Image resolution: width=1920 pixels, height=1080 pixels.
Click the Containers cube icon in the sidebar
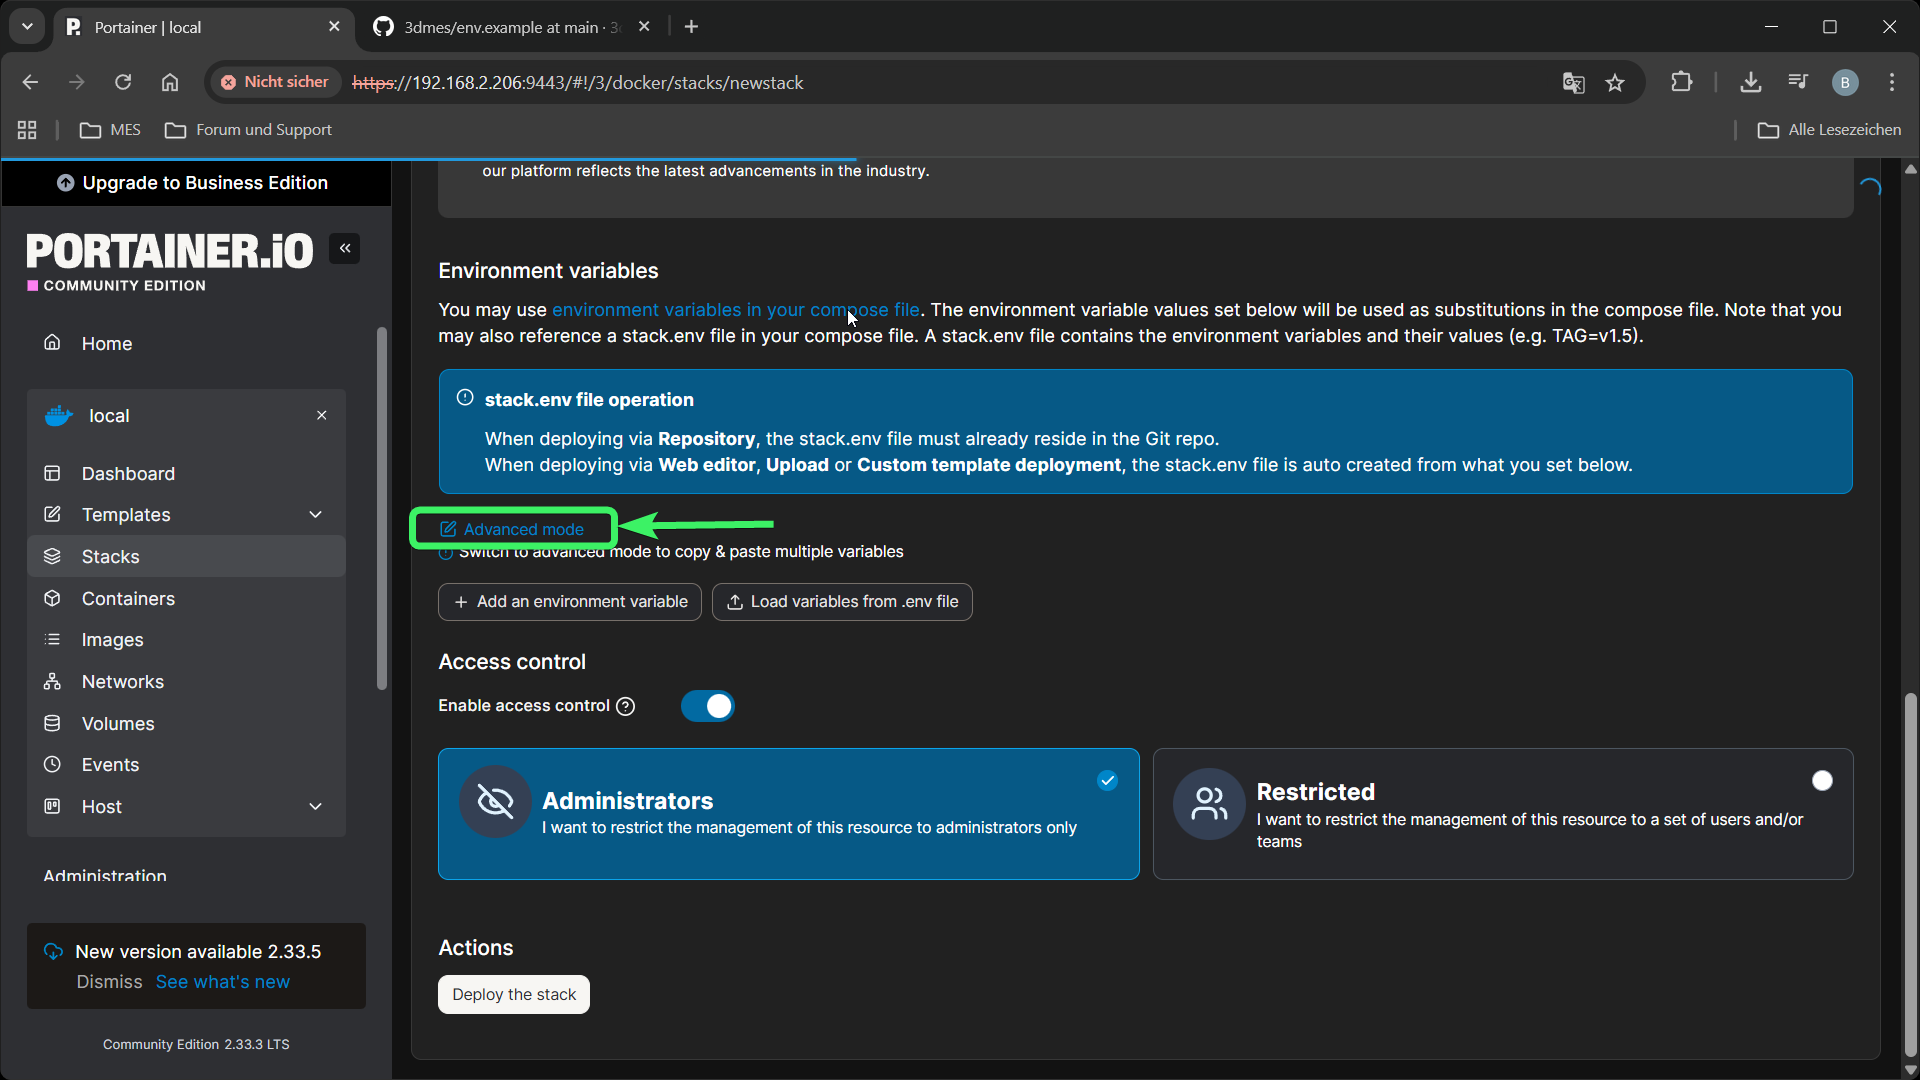coord(53,598)
